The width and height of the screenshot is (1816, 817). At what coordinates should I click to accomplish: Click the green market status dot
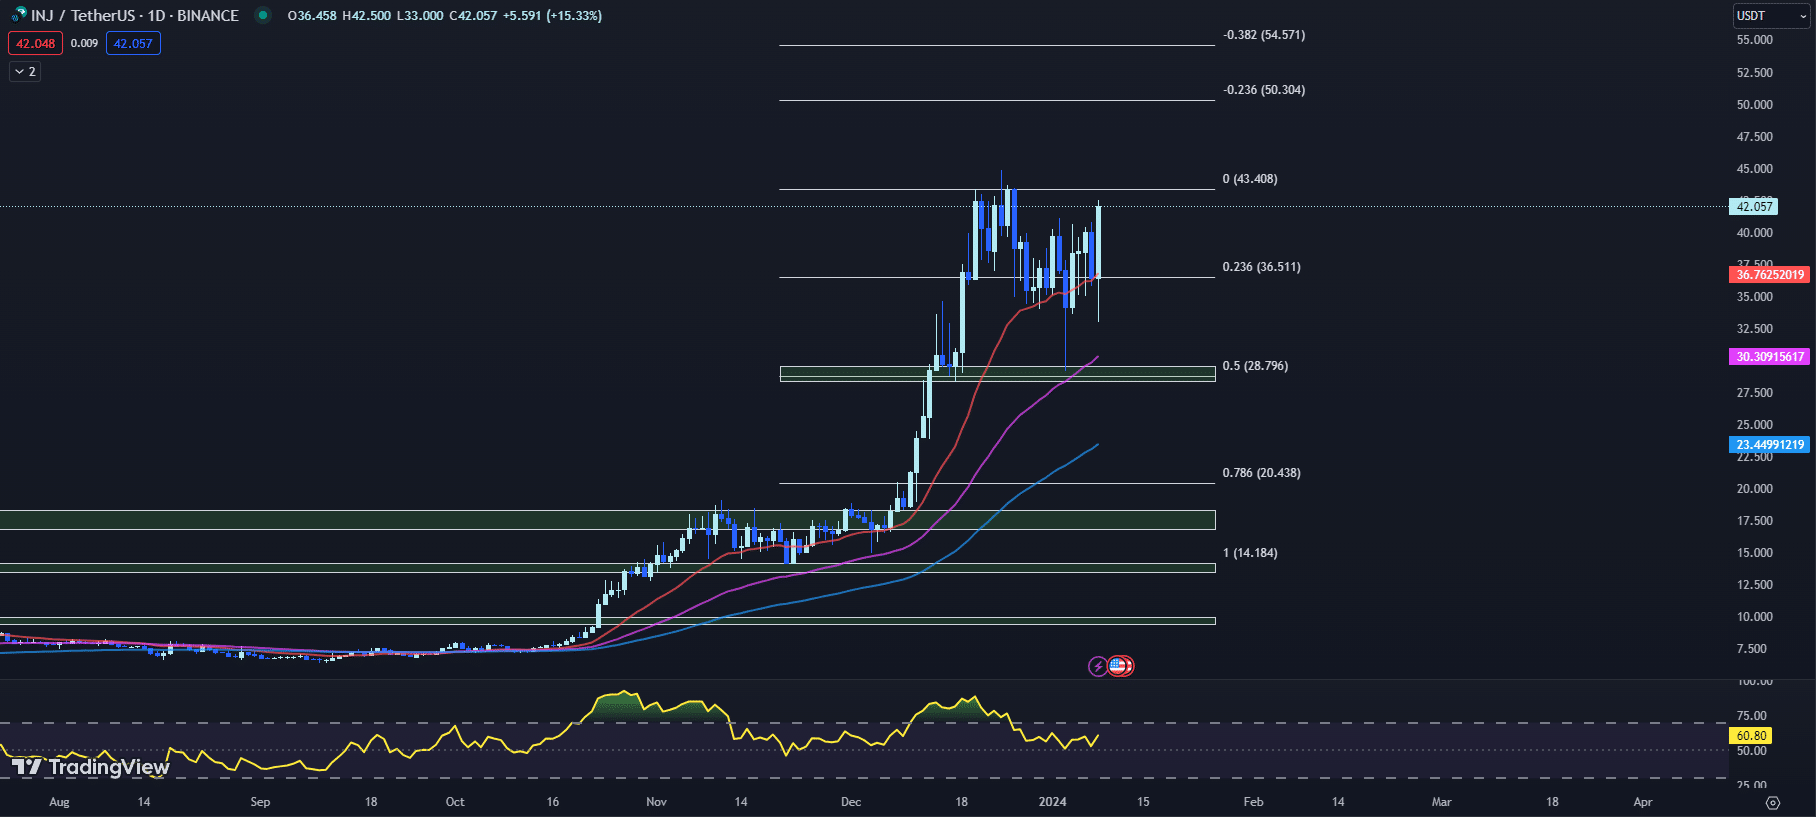click(x=262, y=15)
